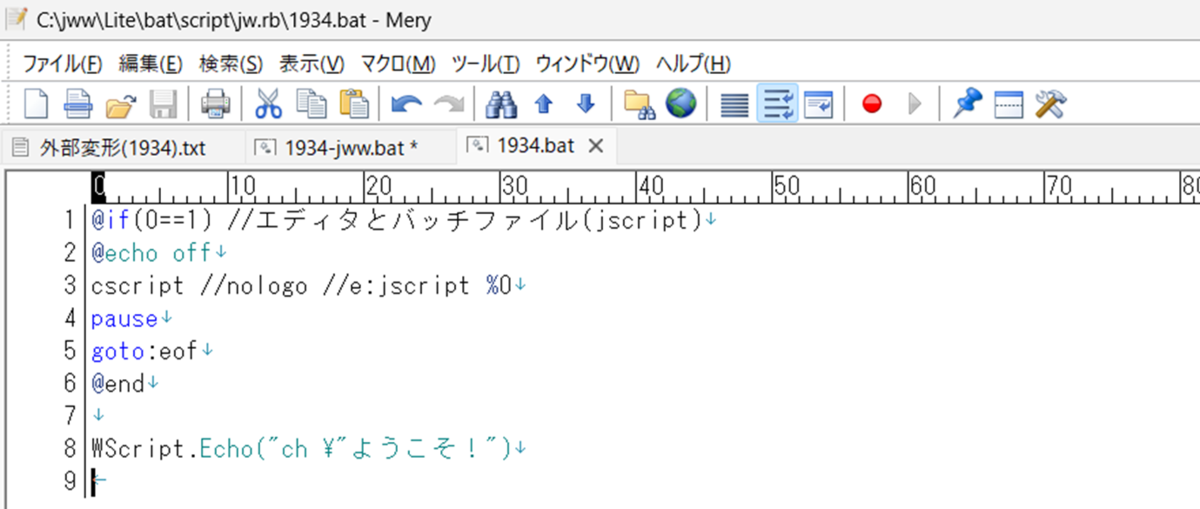Click the split window icon
The height and width of the screenshot is (509, 1200).
1009,104
